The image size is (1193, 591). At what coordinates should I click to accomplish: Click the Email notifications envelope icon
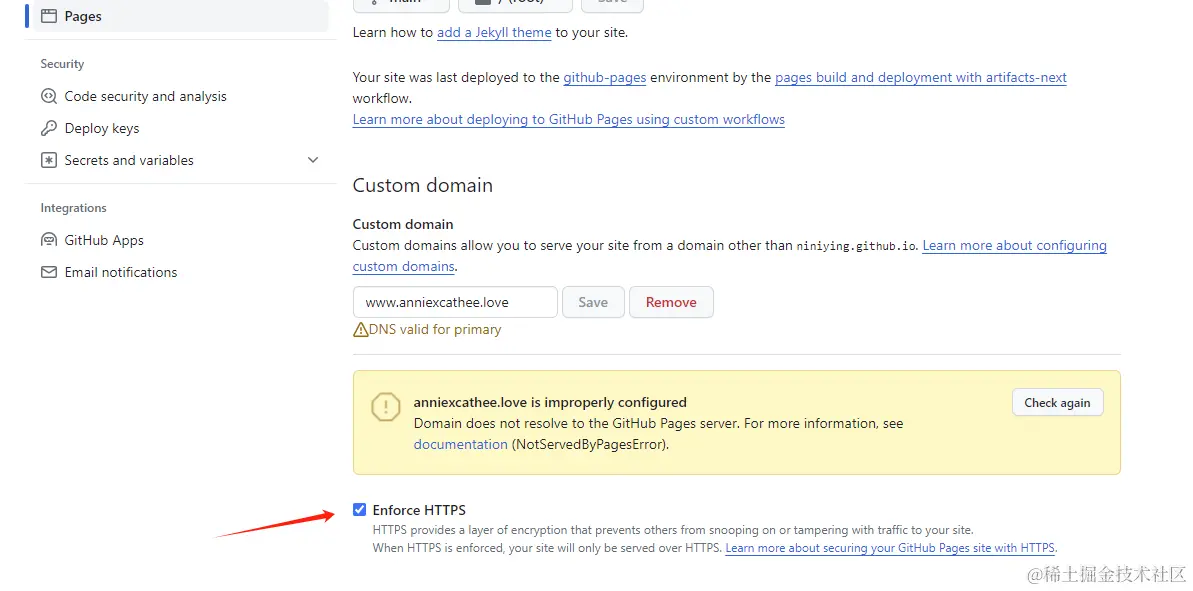[49, 272]
